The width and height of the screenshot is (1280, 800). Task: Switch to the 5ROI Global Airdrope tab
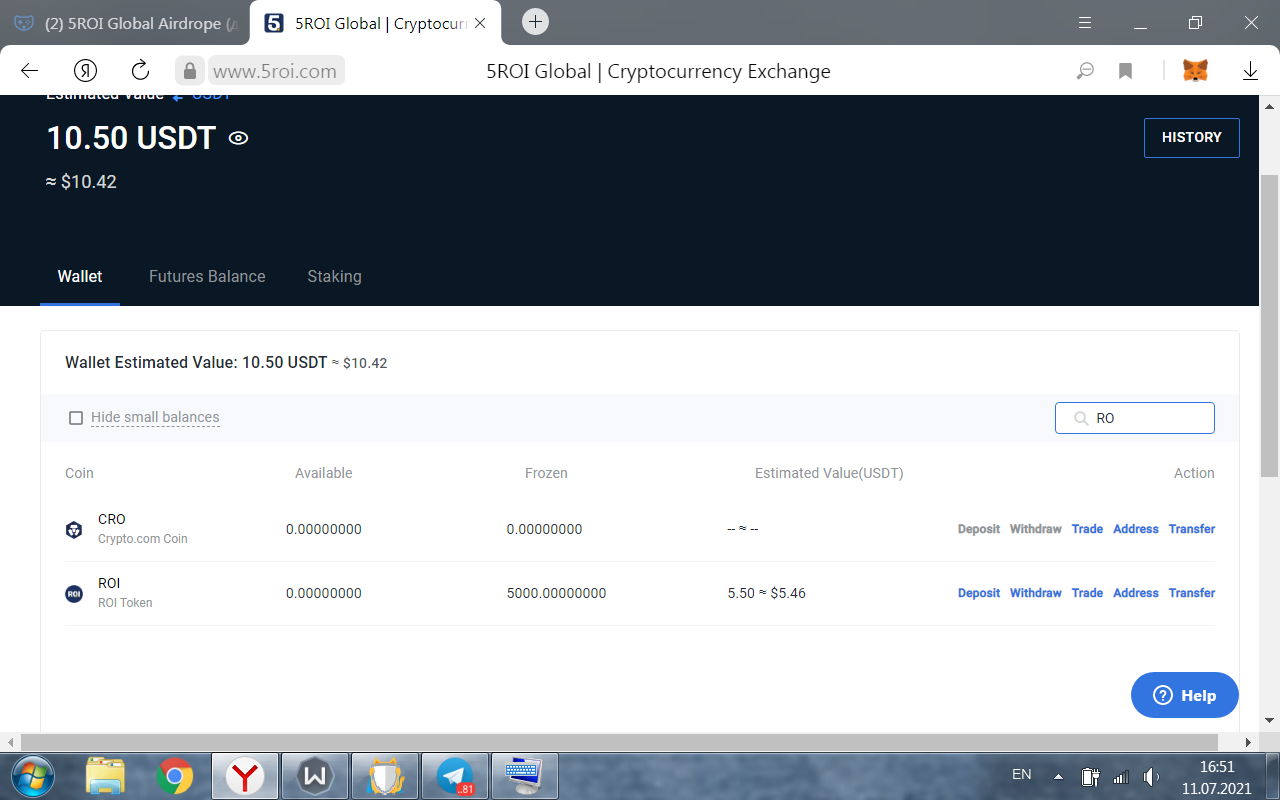pyautogui.click(x=125, y=23)
